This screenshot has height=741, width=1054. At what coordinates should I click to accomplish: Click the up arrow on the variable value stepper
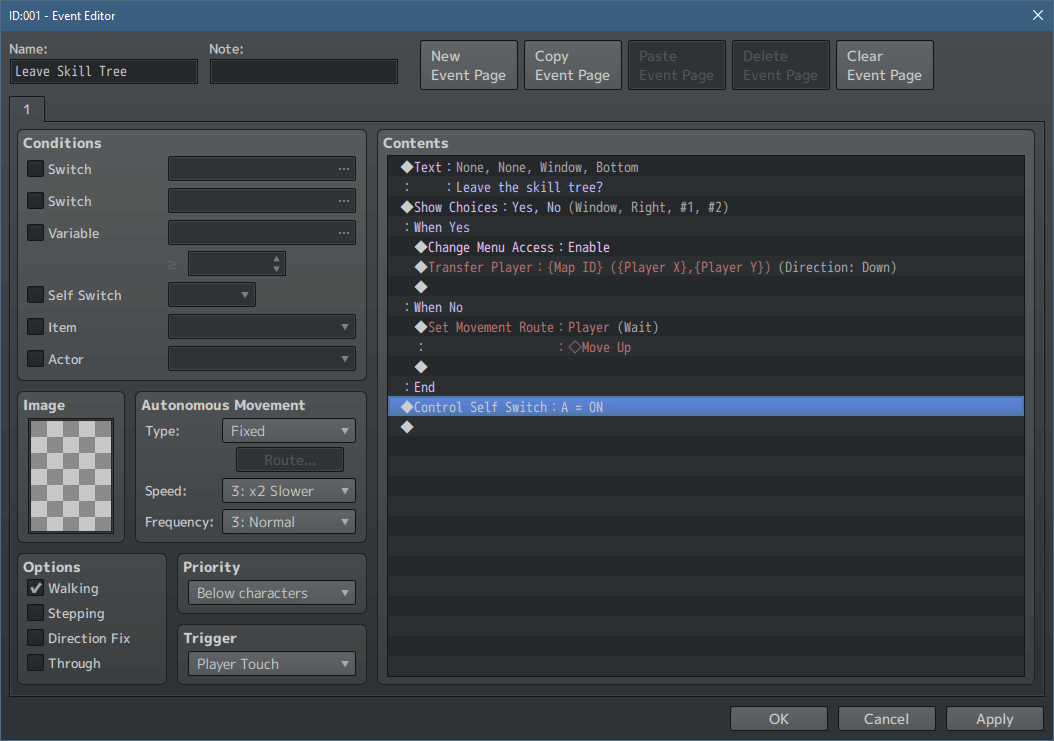pyautogui.click(x=275, y=258)
